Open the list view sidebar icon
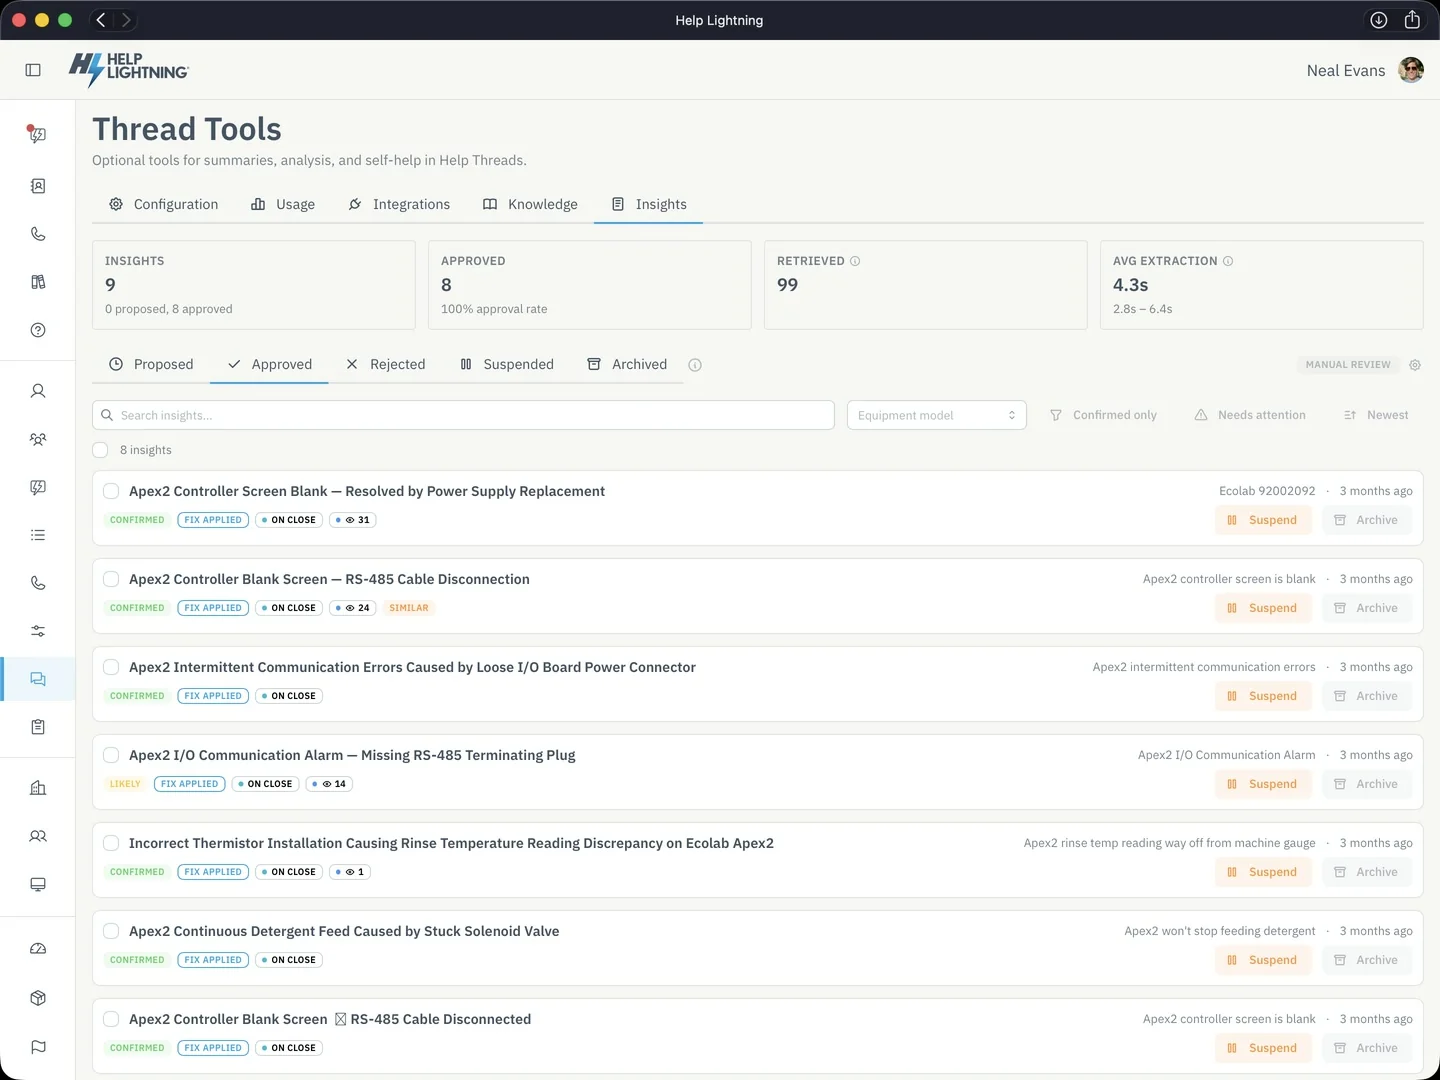The image size is (1440, 1080). (x=38, y=535)
